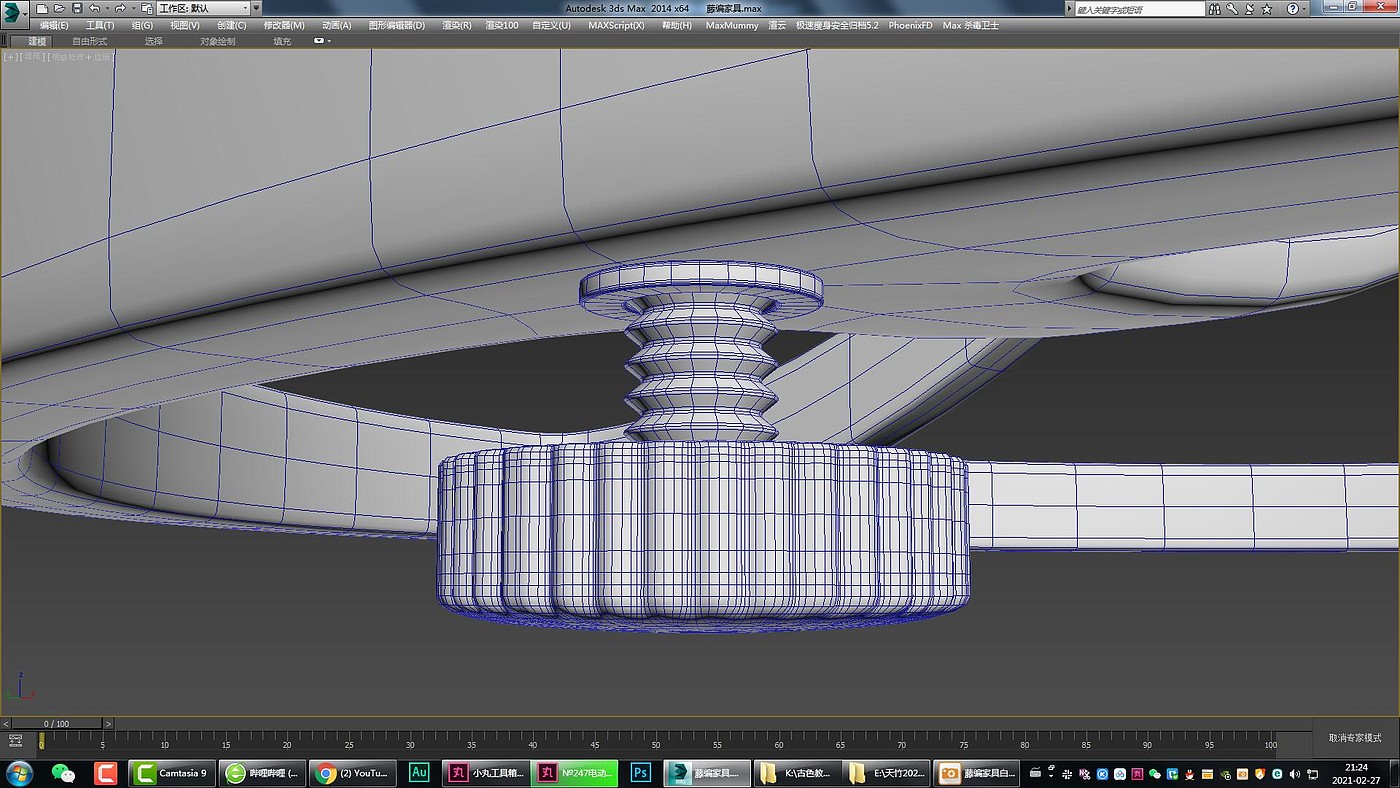Screen dimensions: 1400x788
Task: Click the Undo arrow icon
Action: pos(94,8)
